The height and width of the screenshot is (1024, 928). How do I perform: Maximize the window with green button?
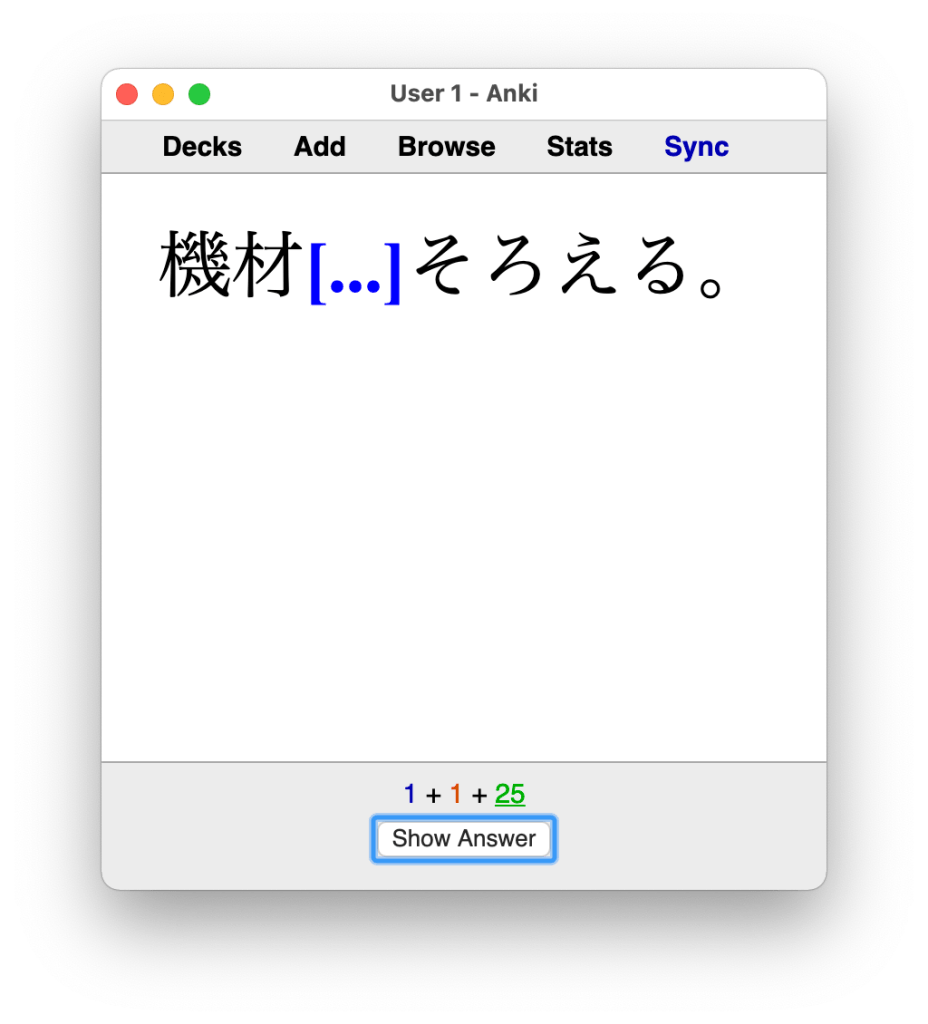[199, 94]
